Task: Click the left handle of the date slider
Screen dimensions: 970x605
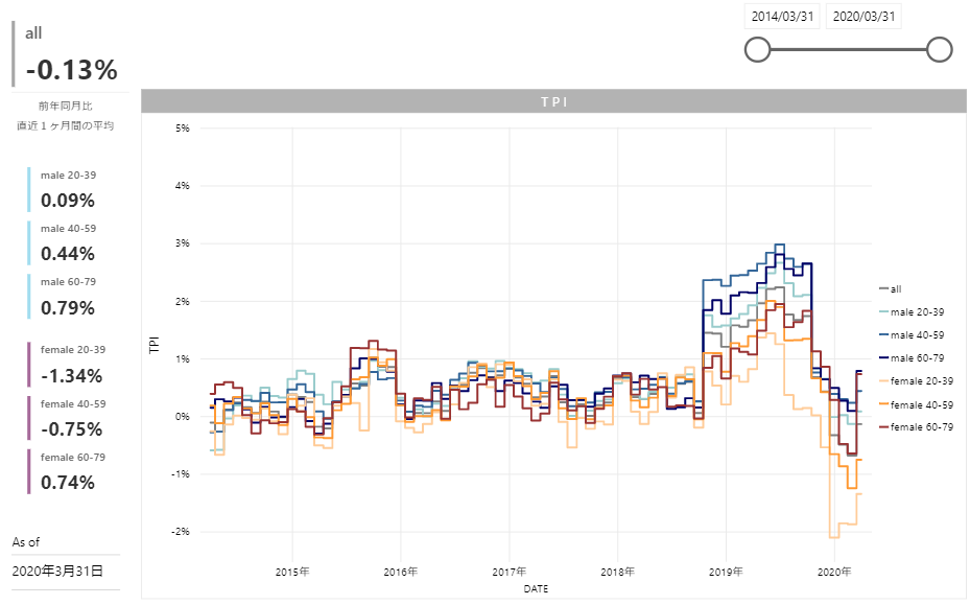Action: point(758,49)
